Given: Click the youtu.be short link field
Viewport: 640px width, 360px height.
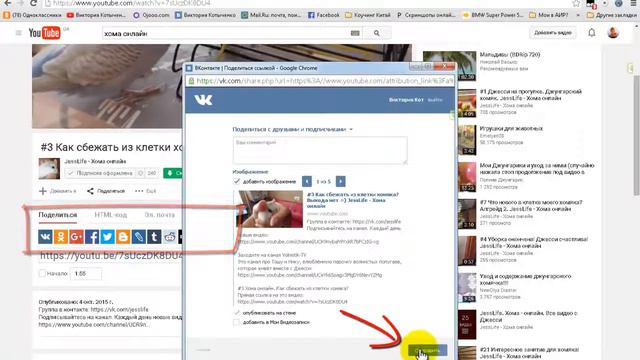Looking at the screenshot, I should (111, 256).
